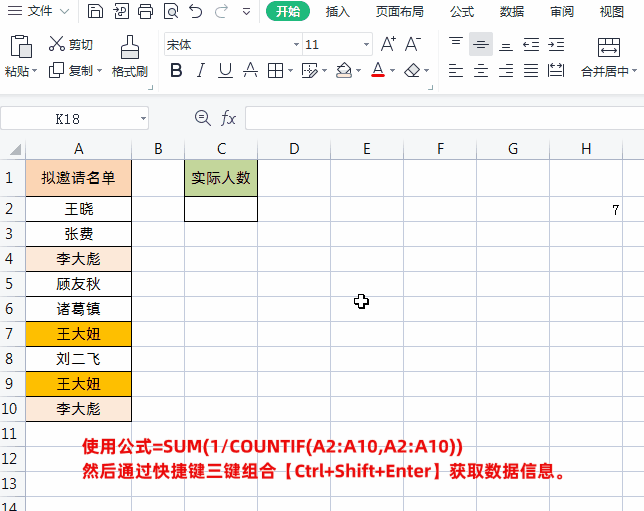Expand quick access toolbar customize arrow
Viewport: 644px width, 511px height.
pos(246,12)
